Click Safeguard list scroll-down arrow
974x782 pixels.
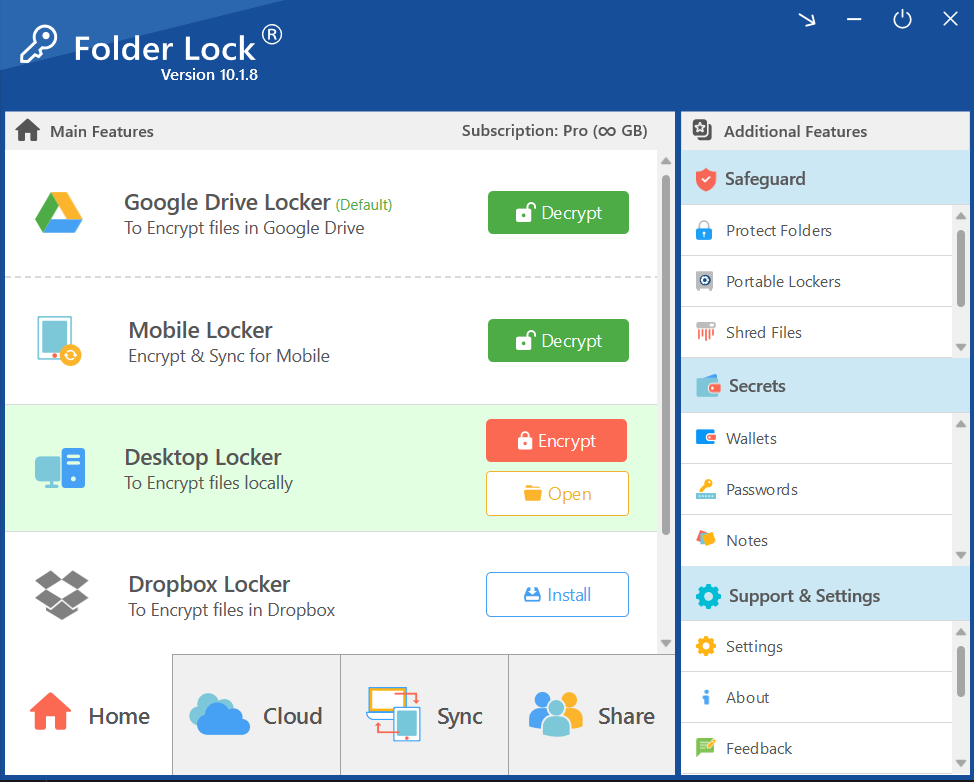(961, 347)
